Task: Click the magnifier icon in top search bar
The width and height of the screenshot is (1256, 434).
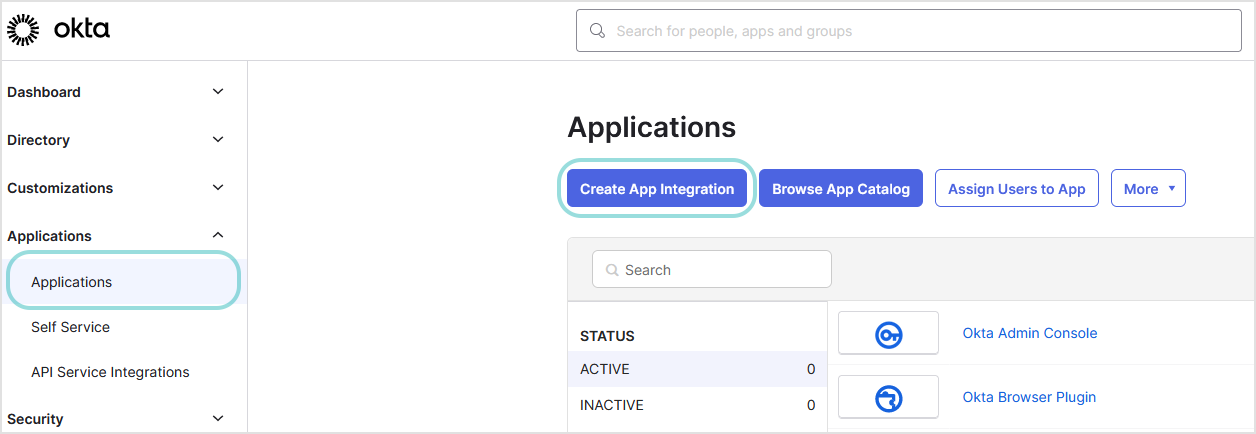Action: (598, 31)
